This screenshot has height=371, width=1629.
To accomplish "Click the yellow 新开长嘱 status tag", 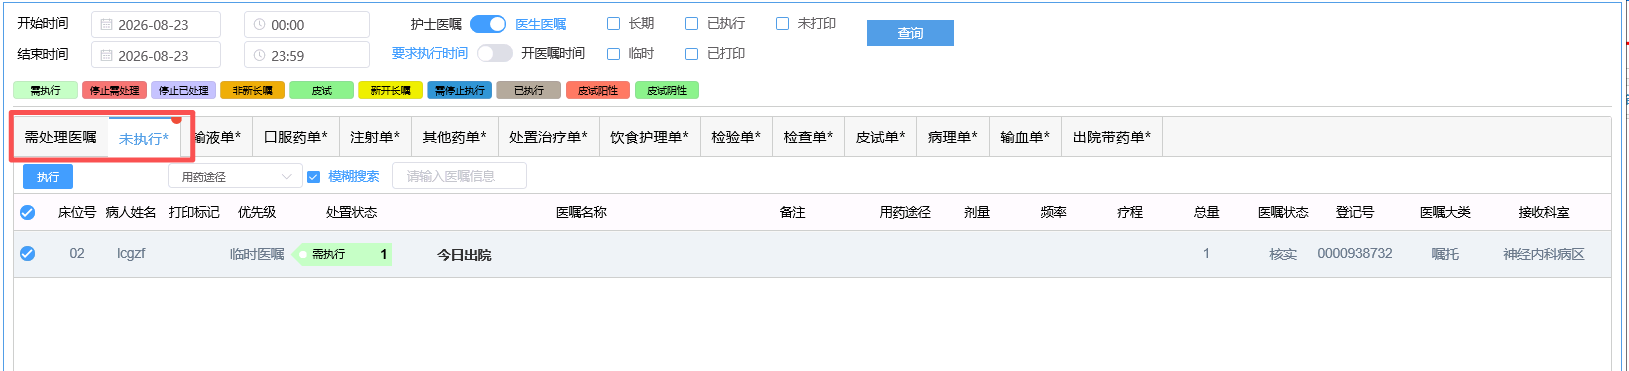I will tap(390, 90).
